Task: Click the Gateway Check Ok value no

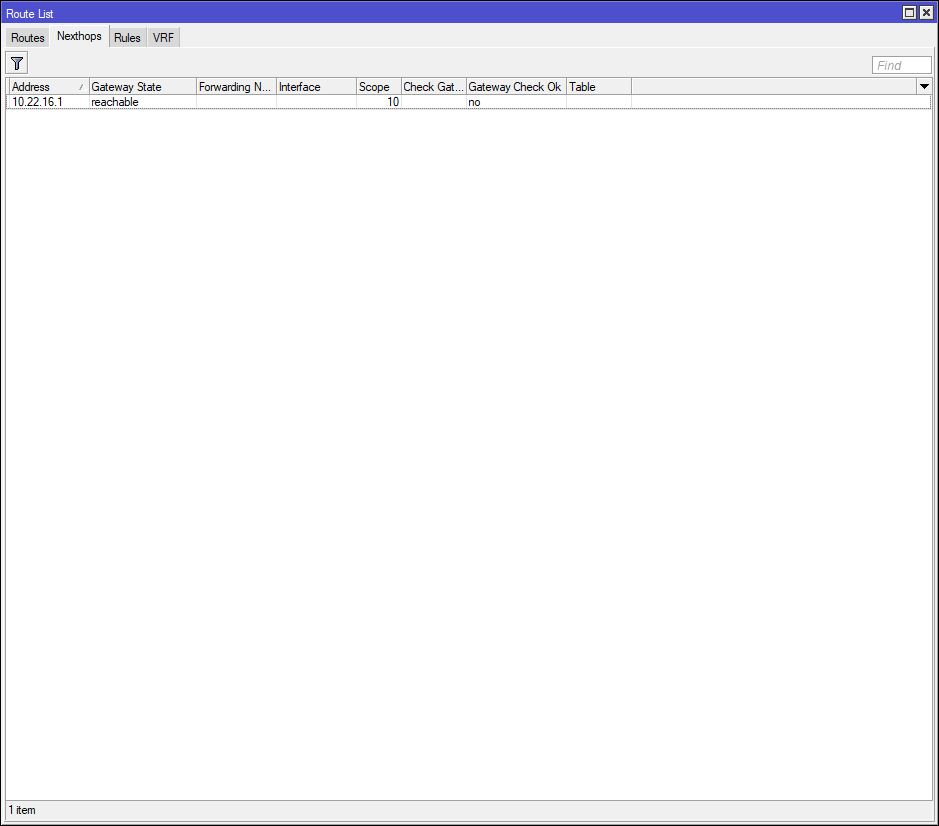Action: 474,102
